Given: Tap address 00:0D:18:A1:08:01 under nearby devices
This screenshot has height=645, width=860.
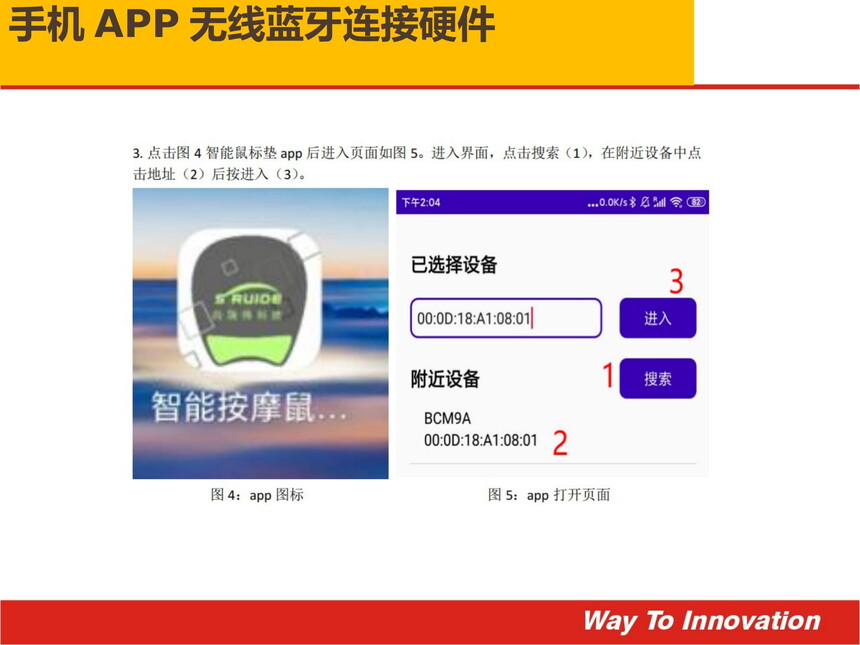Looking at the screenshot, I should point(480,440).
